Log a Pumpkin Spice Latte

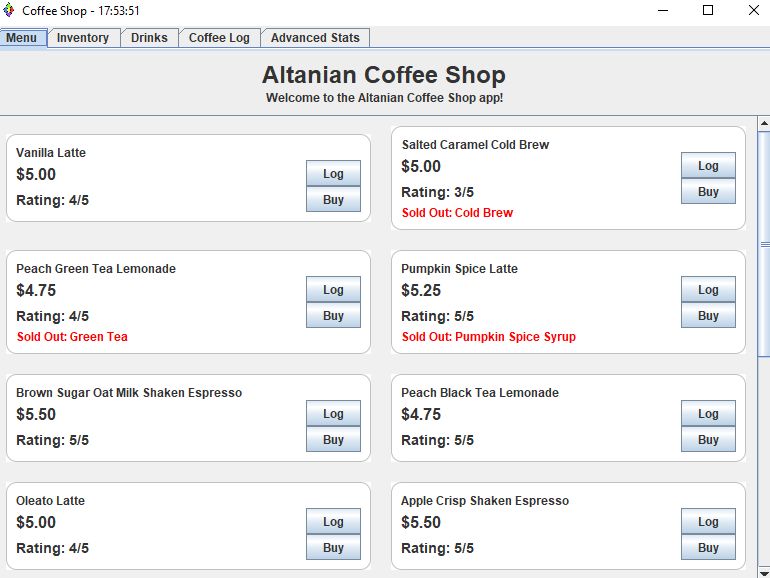708,290
